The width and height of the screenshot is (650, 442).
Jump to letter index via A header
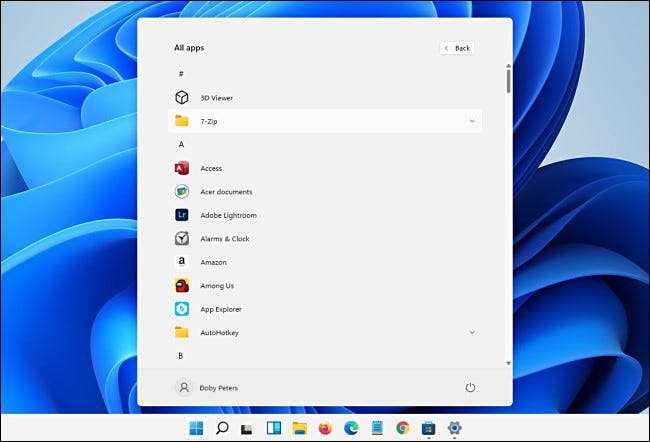[181, 144]
